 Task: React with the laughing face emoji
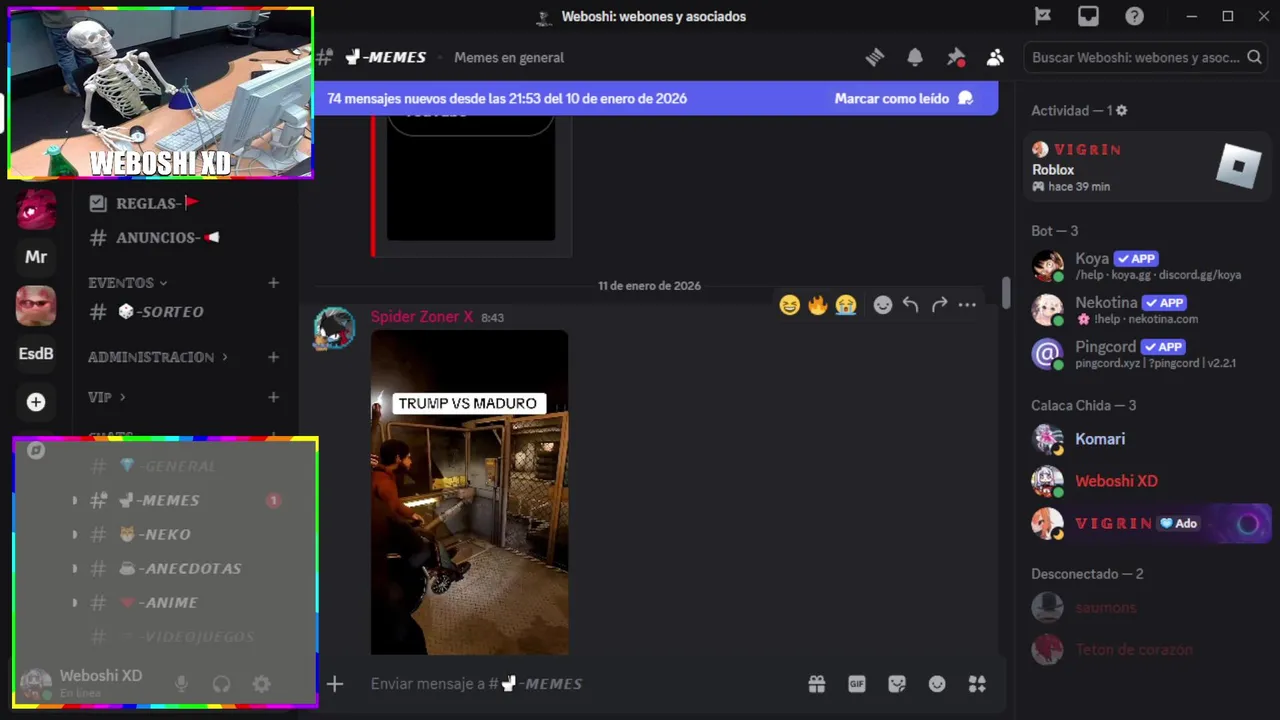pos(790,305)
